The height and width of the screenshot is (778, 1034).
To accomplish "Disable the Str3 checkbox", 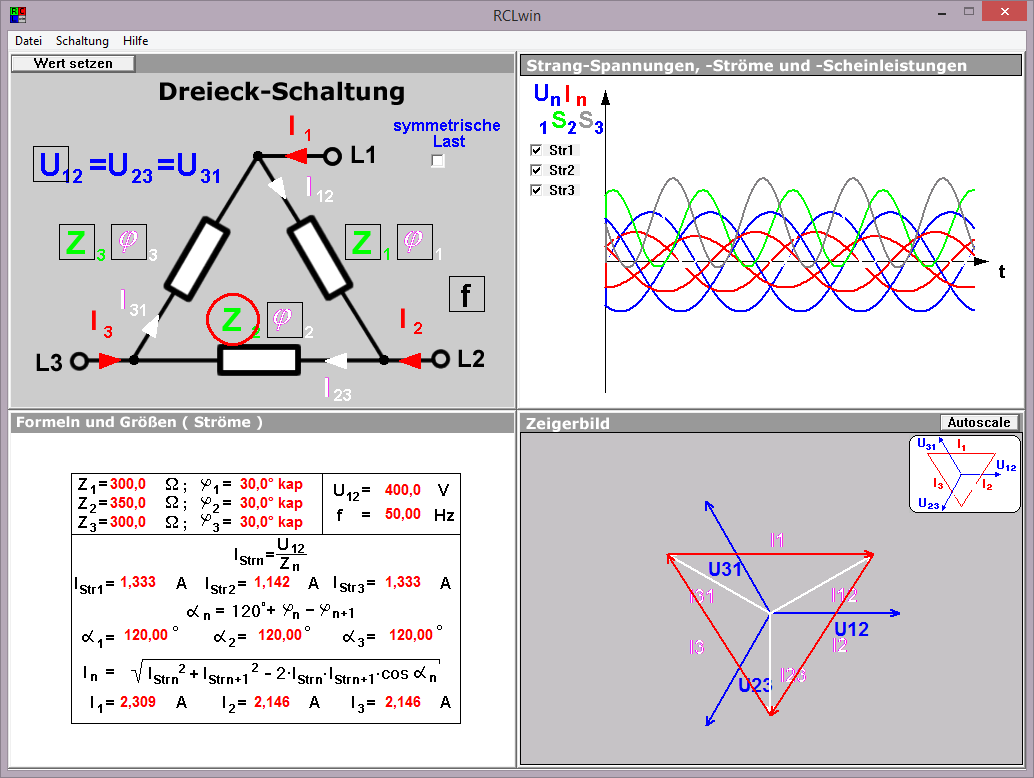I will [536, 190].
